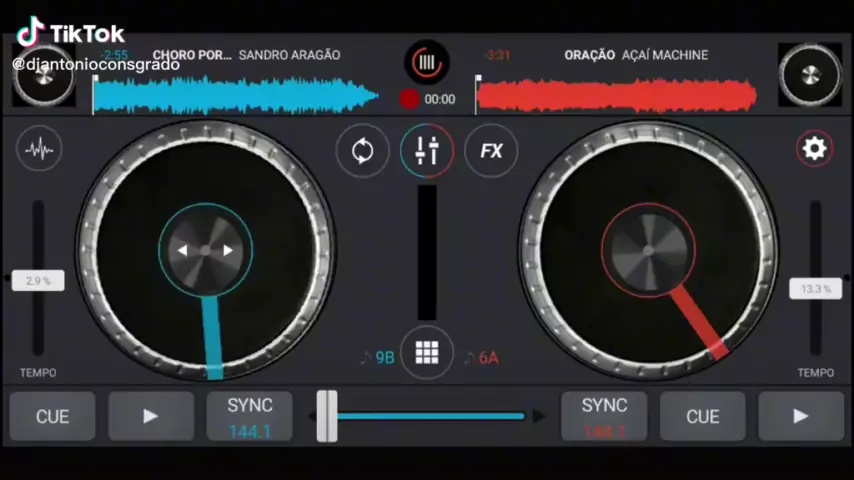Image resolution: width=854 pixels, height=480 pixels.
Task: Toggle SYNC on the left deck
Action: tap(249, 416)
